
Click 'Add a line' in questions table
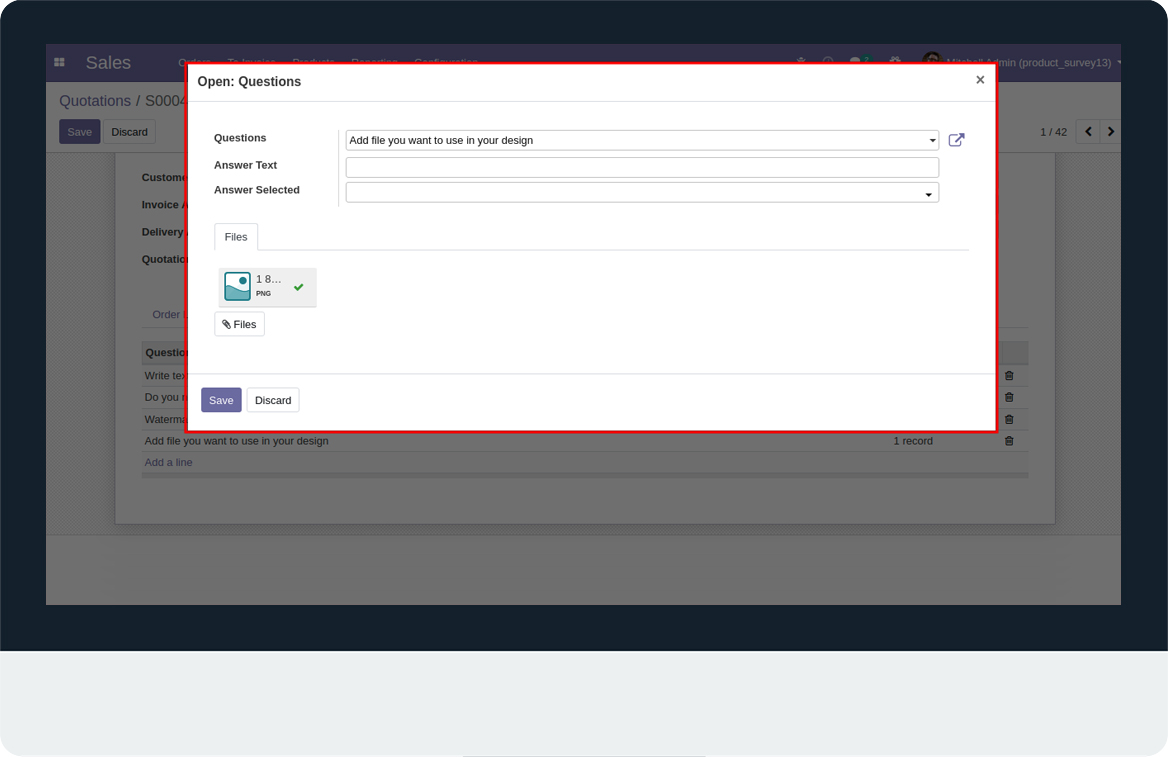tap(168, 462)
